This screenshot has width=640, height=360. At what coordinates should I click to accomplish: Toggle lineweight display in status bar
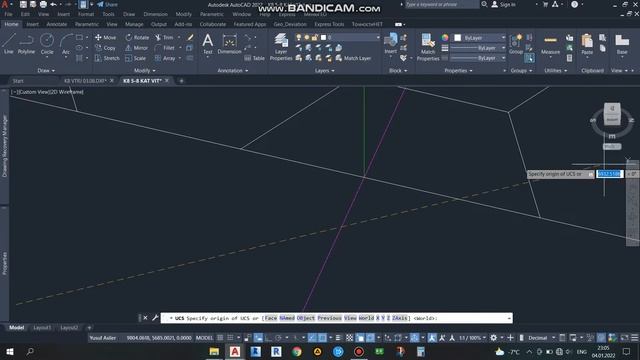tap(338, 338)
